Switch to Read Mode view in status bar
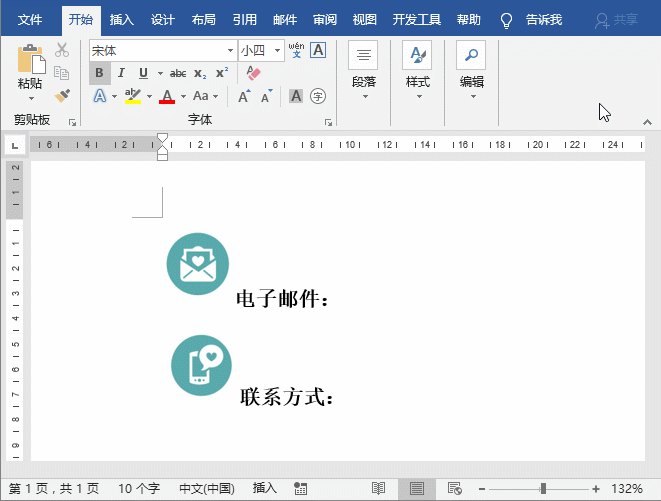Image resolution: width=661 pixels, height=501 pixels. (379, 488)
